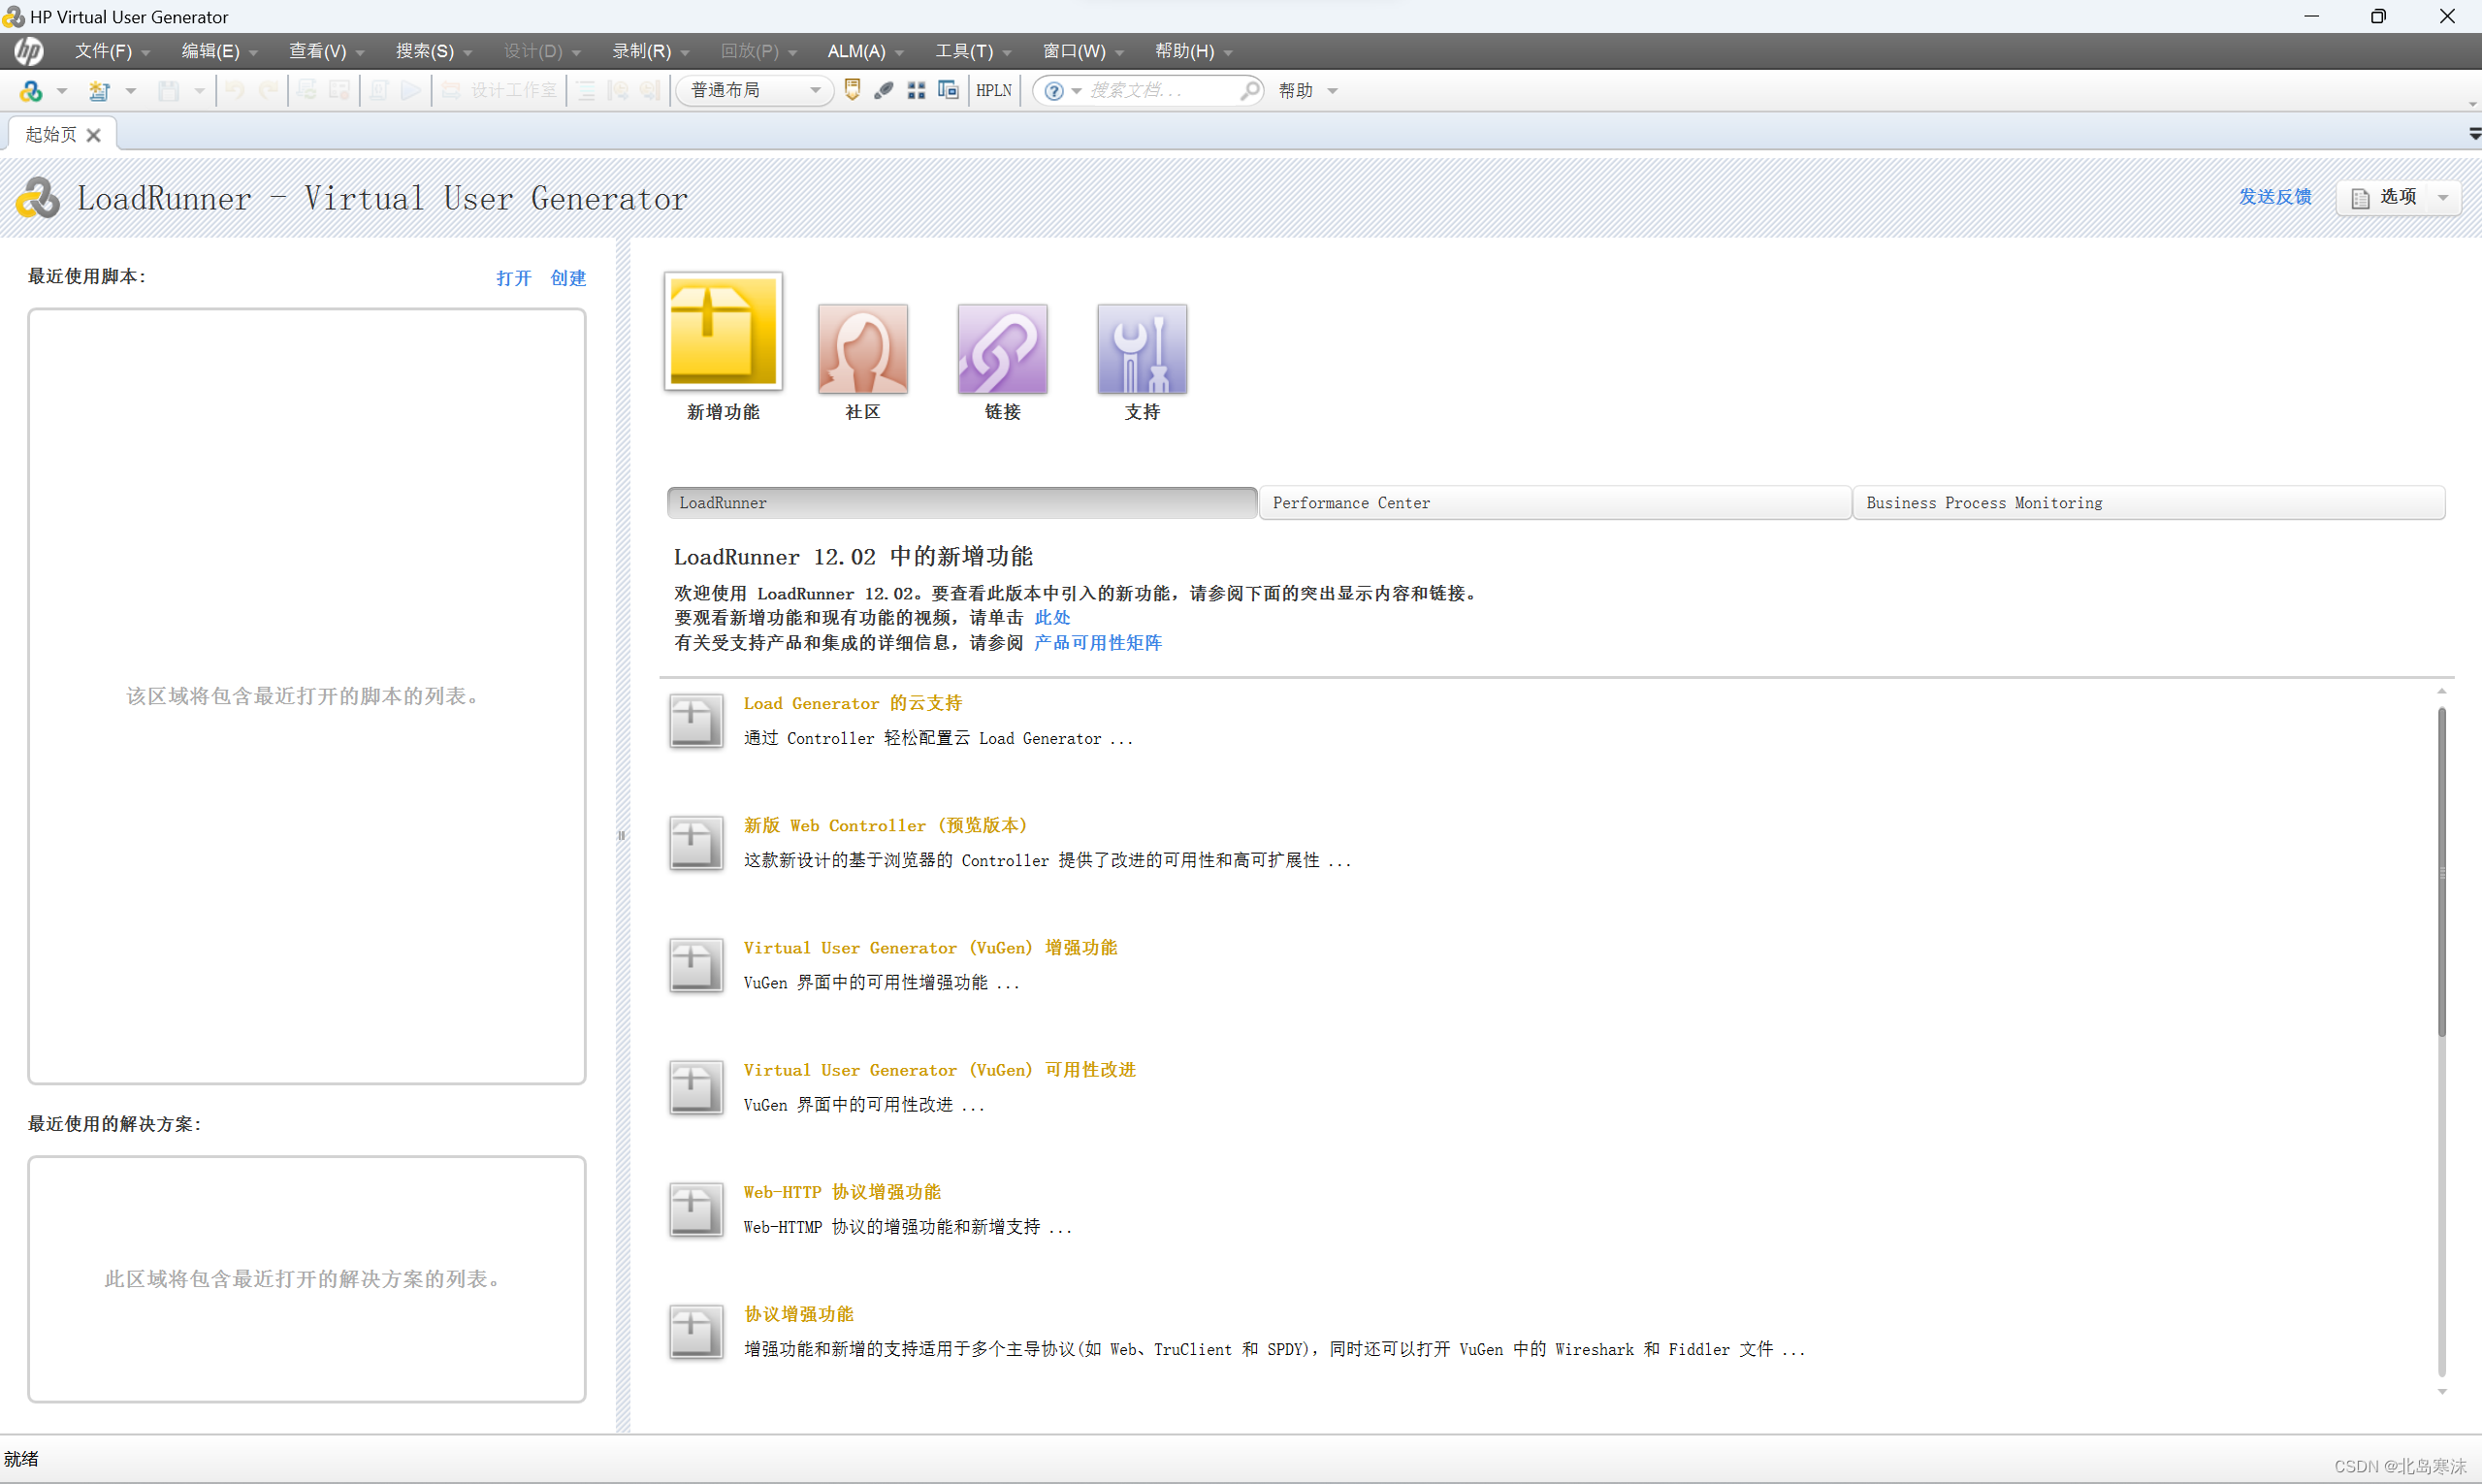Open the Community person icon
This screenshot has height=1484, width=2482.
862,349
